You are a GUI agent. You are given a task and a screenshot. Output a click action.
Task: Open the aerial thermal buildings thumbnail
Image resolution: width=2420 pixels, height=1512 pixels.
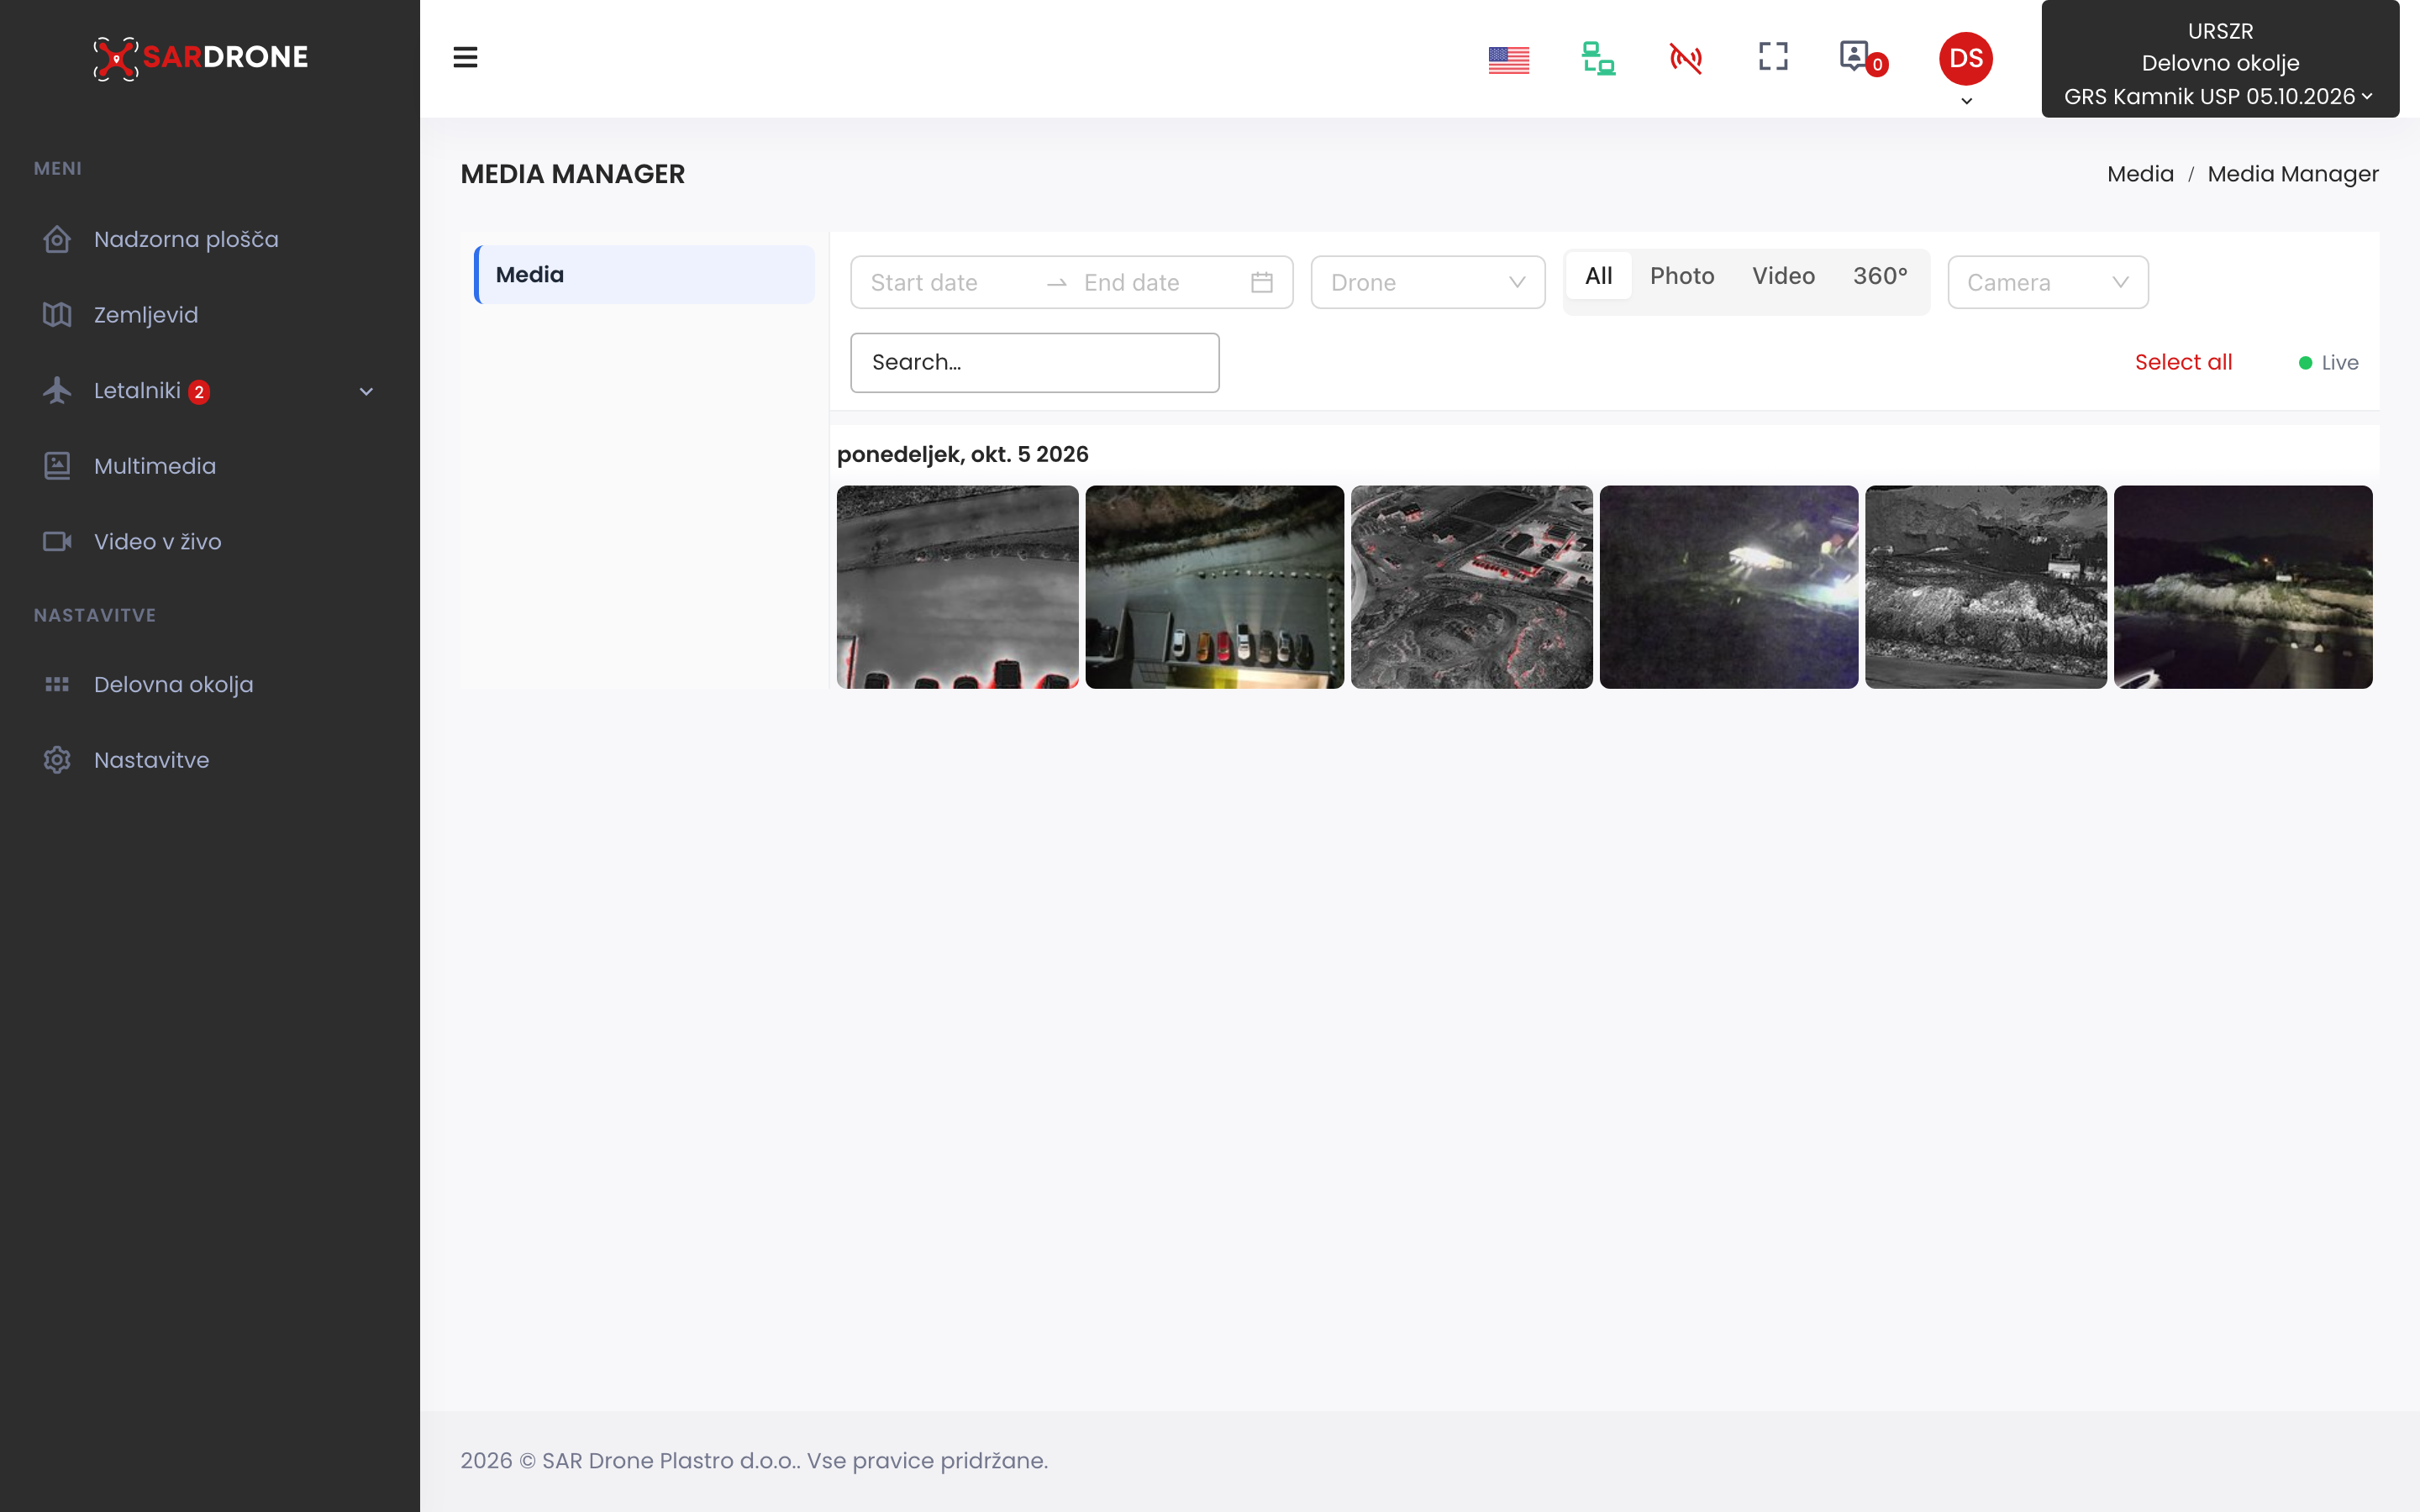tap(1471, 587)
